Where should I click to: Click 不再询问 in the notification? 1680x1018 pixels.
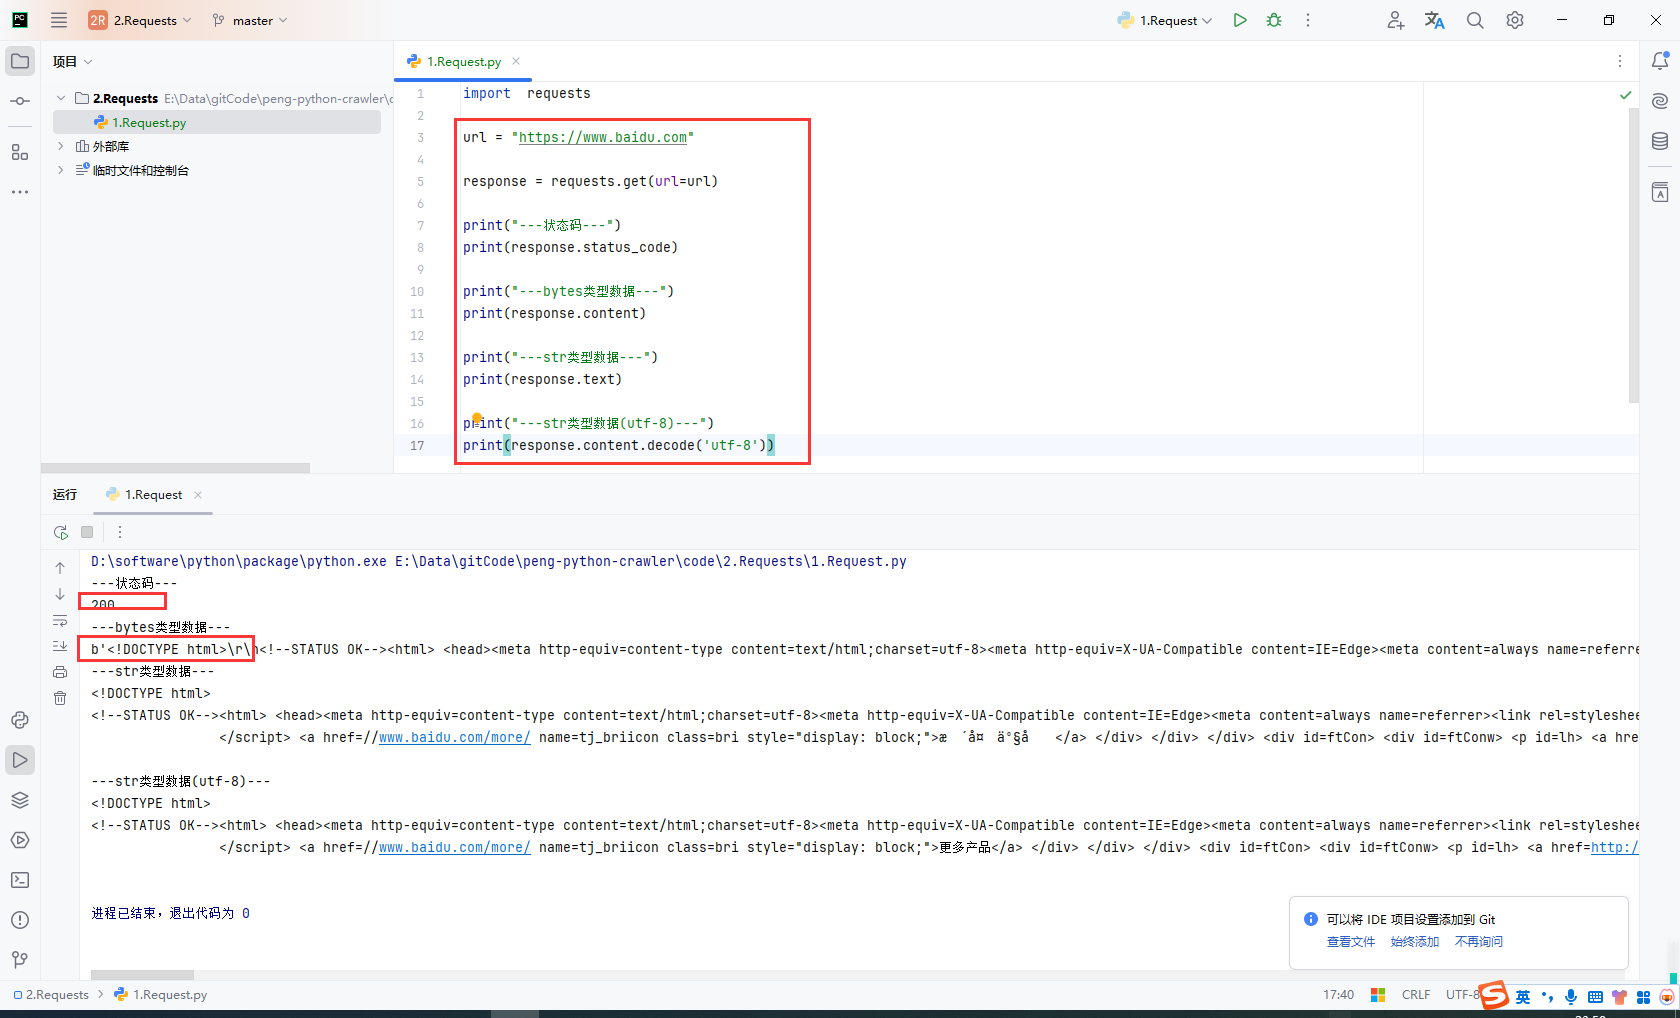tap(1479, 942)
